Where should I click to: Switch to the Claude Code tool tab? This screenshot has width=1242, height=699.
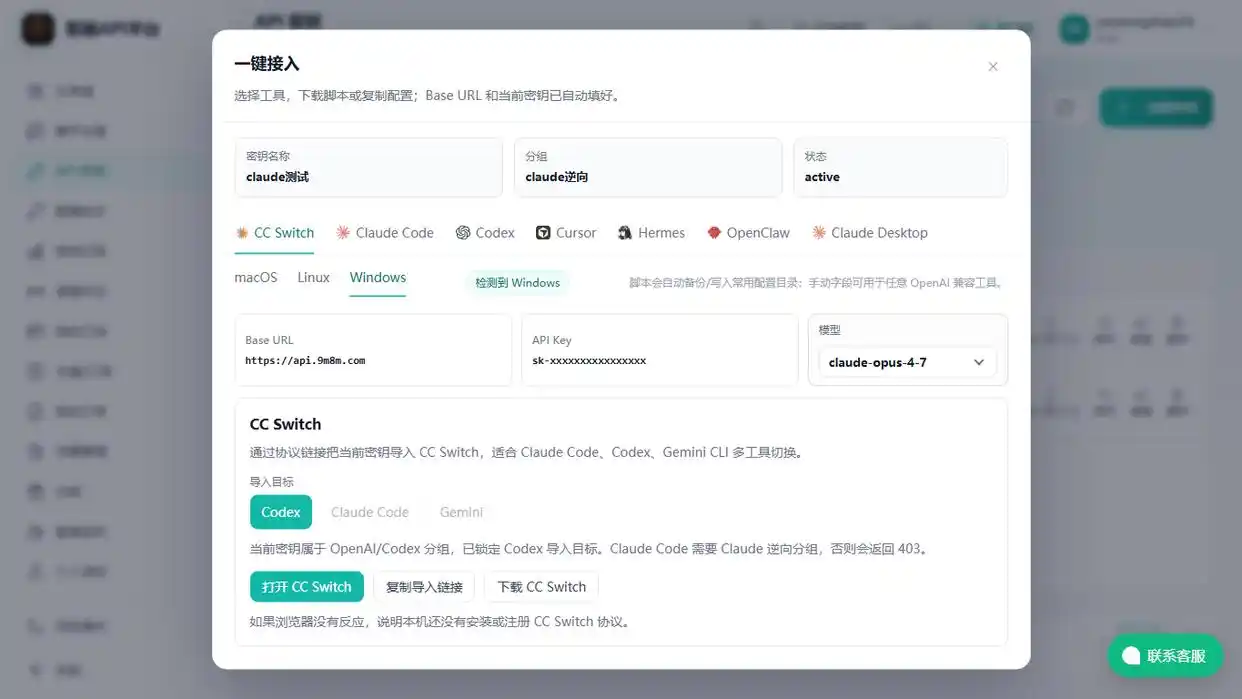(385, 233)
